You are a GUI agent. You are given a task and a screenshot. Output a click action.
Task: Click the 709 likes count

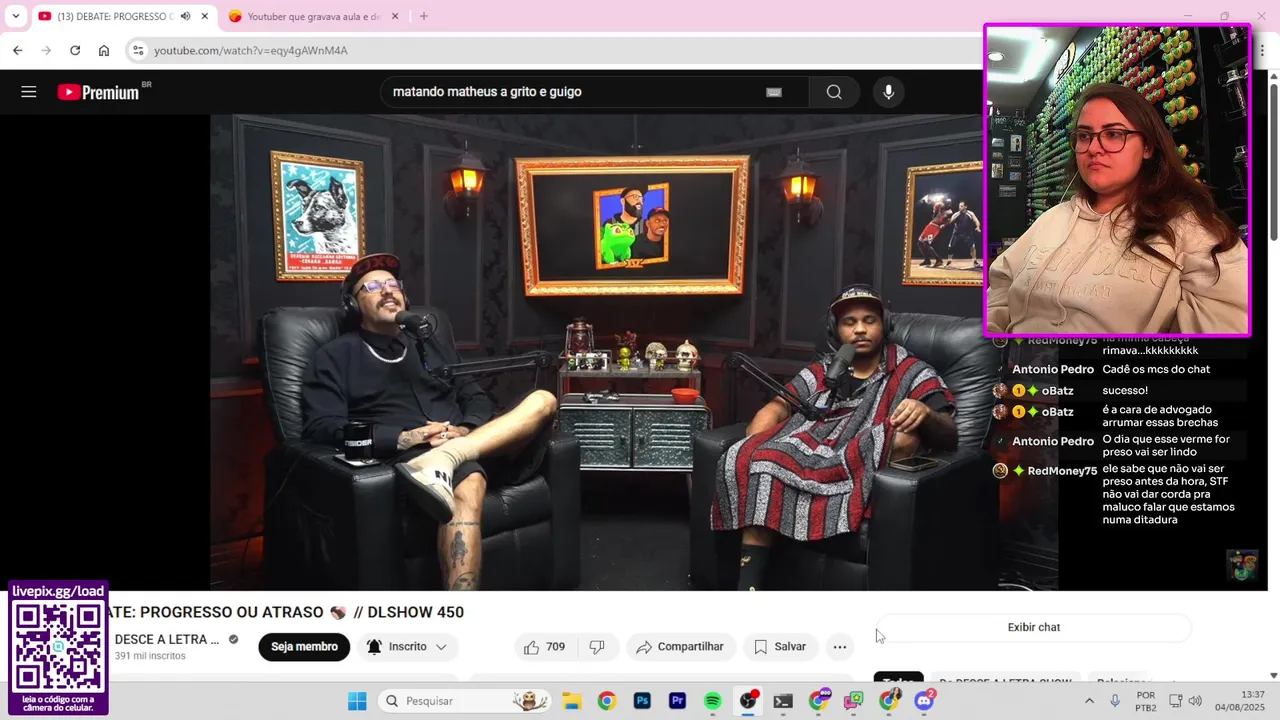(x=555, y=647)
